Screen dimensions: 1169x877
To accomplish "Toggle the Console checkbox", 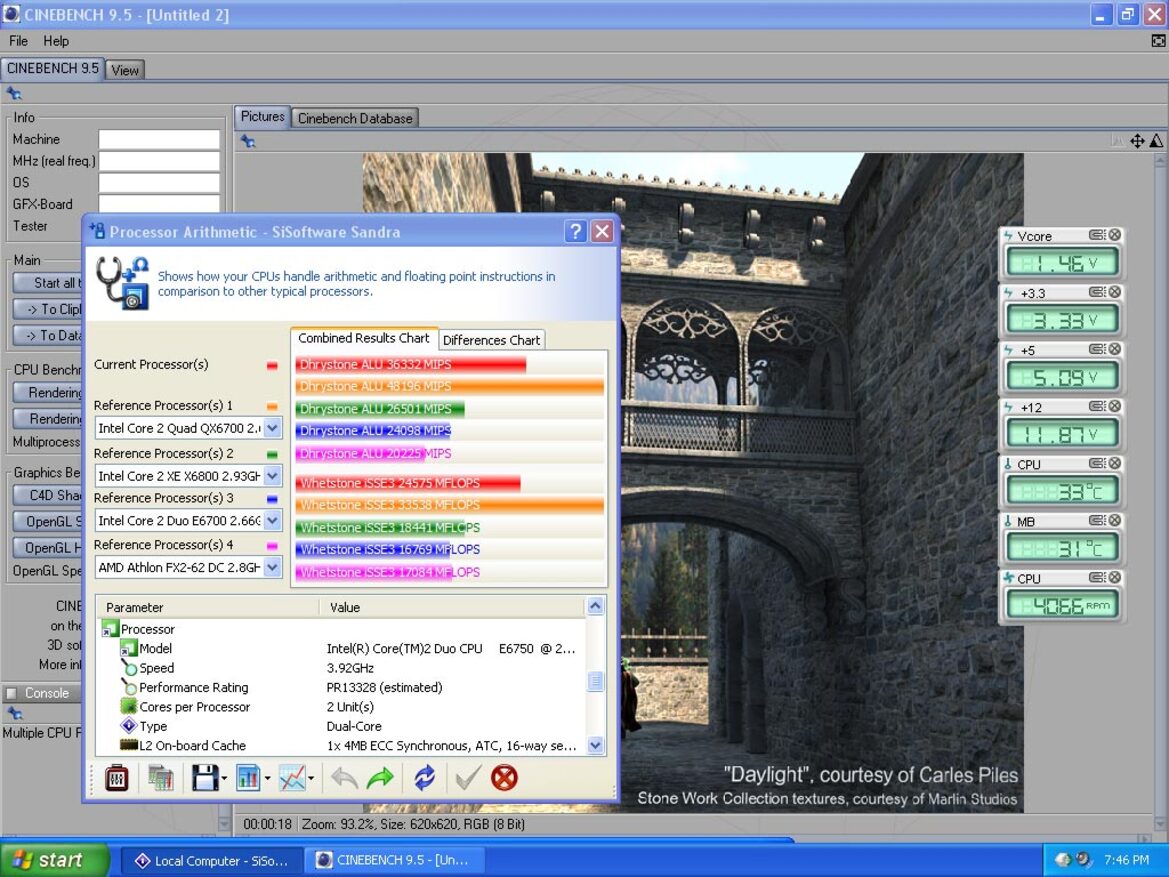I will click(x=11, y=693).
